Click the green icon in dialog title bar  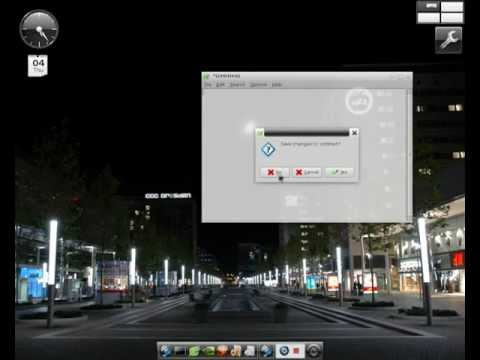coord(260,133)
